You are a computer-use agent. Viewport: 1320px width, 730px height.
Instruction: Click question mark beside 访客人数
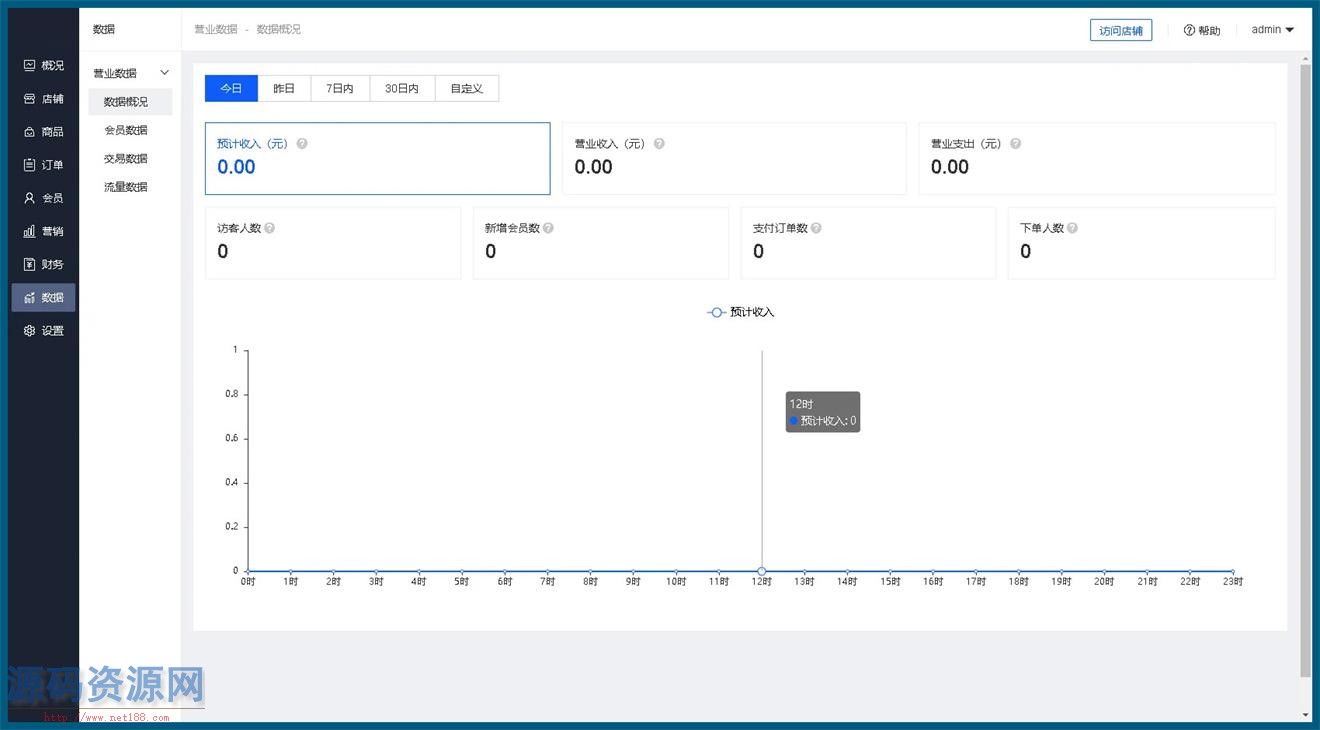click(269, 228)
